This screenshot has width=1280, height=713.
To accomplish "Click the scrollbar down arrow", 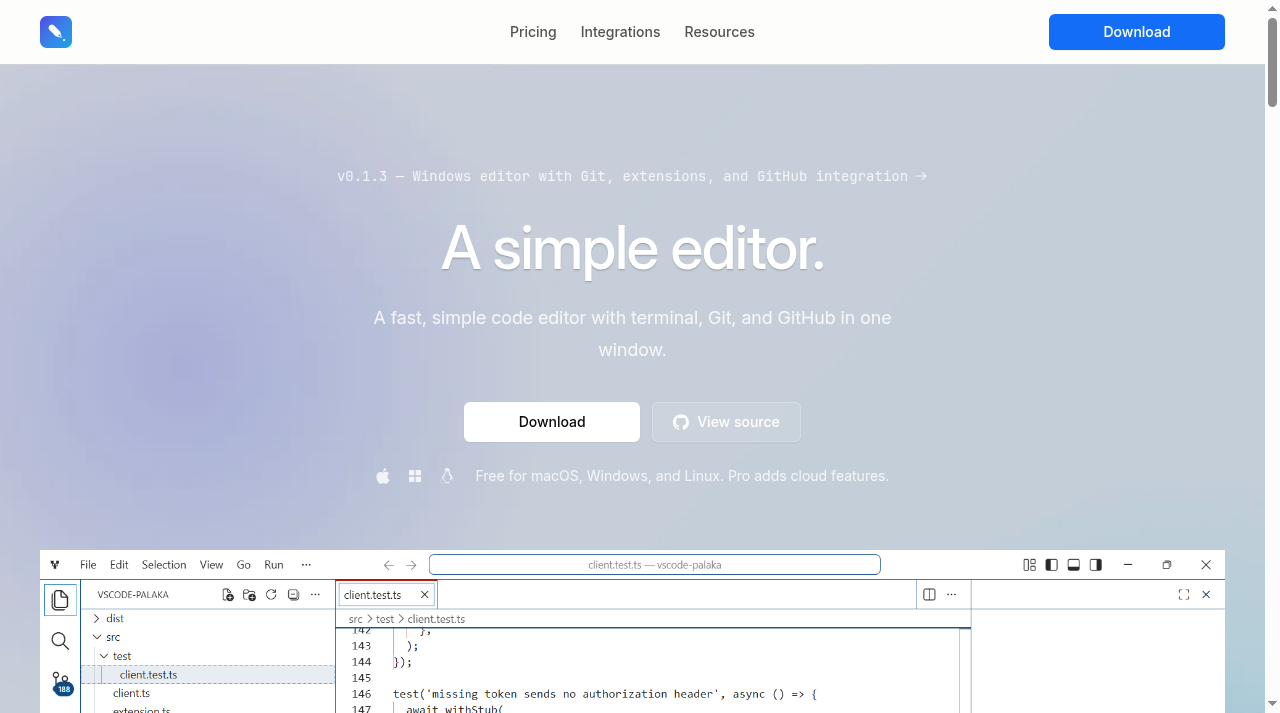I will (1272, 704).
